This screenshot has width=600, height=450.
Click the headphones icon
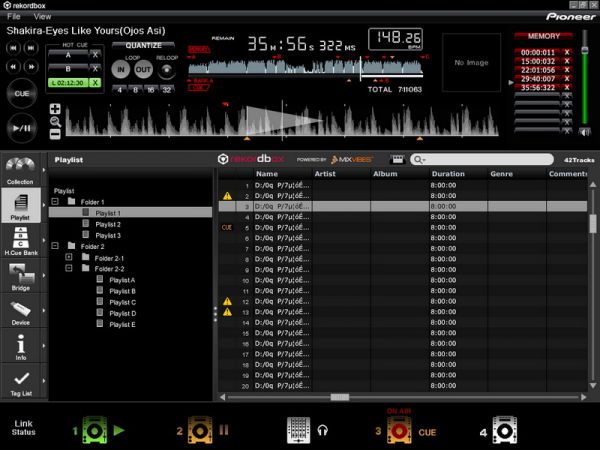tap(323, 431)
